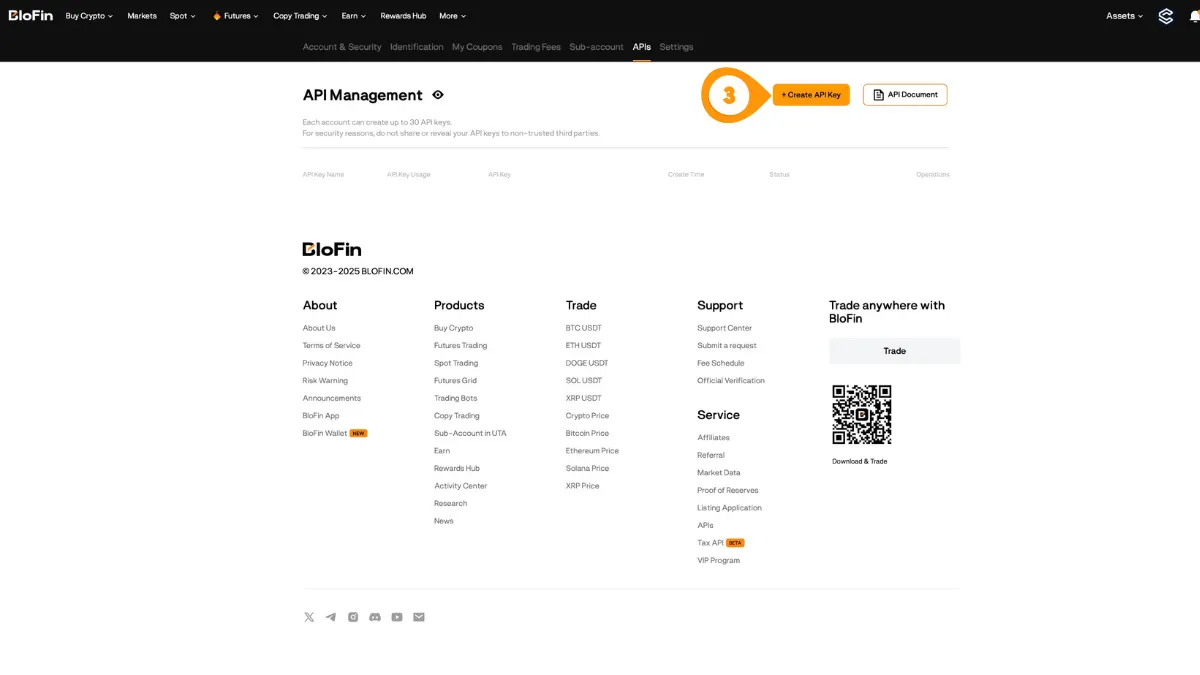Open Sub-Account in UTA link
The height and width of the screenshot is (675, 1200).
(470, 433)
